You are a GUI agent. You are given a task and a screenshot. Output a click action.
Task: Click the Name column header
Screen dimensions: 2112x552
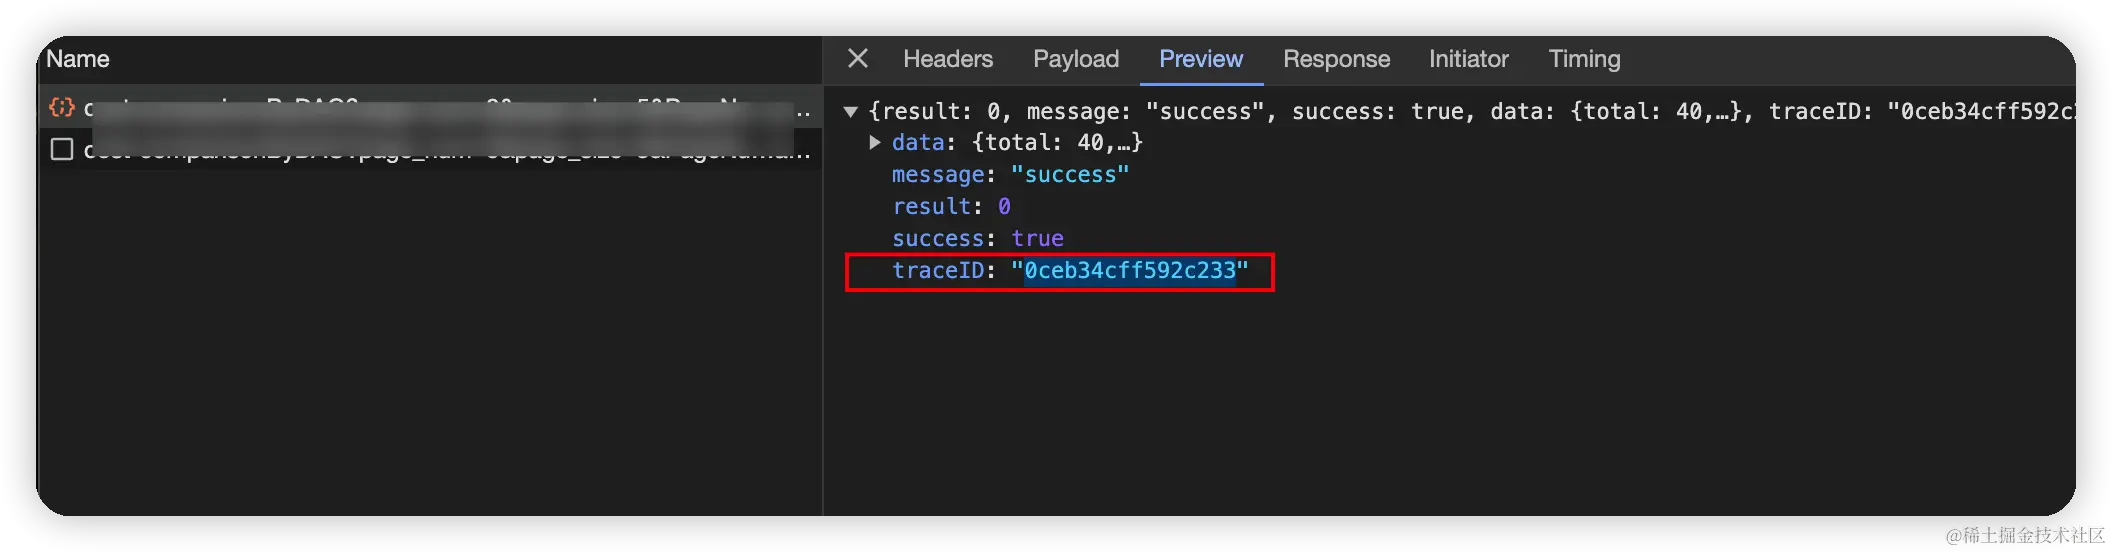tap(78, 59)
